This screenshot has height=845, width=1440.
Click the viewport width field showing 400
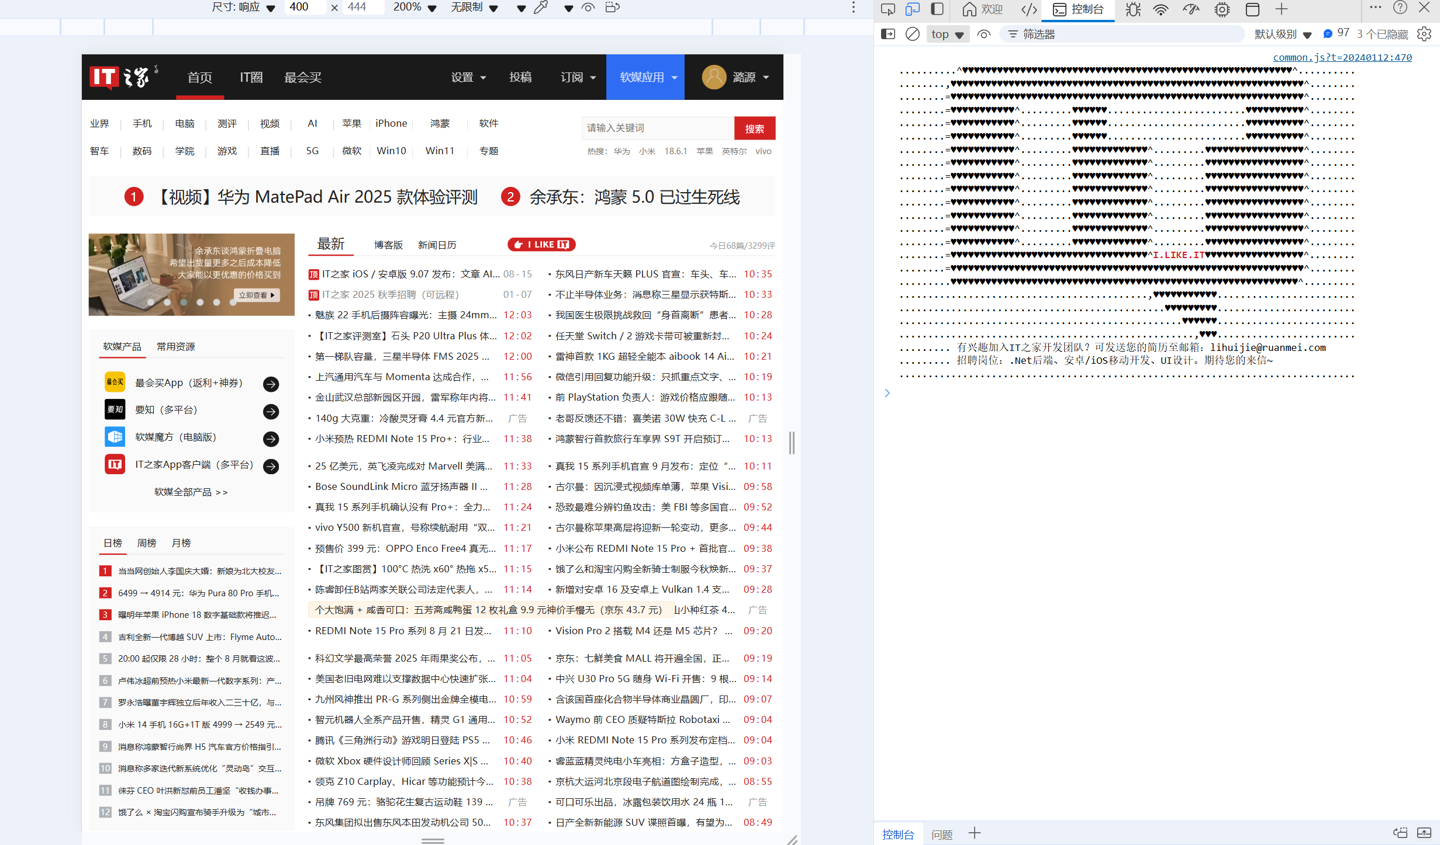pyautogui.click(x=304, y=7)
